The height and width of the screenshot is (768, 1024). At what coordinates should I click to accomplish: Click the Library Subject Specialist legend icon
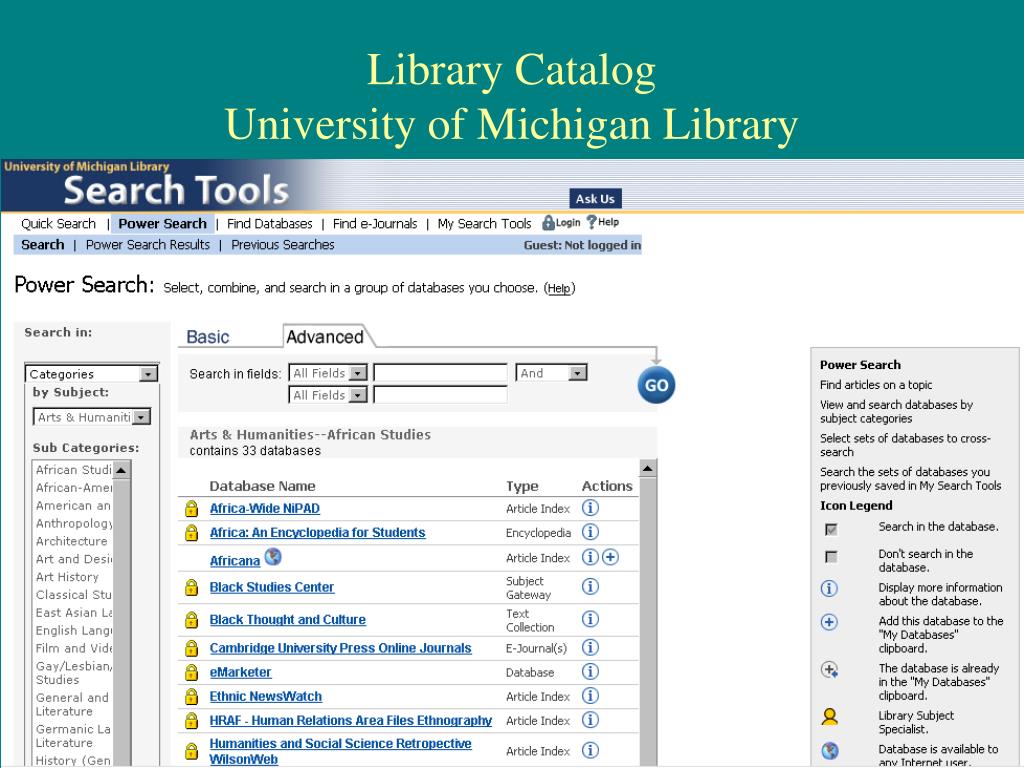pyautogui.click(x=829, y=717)
